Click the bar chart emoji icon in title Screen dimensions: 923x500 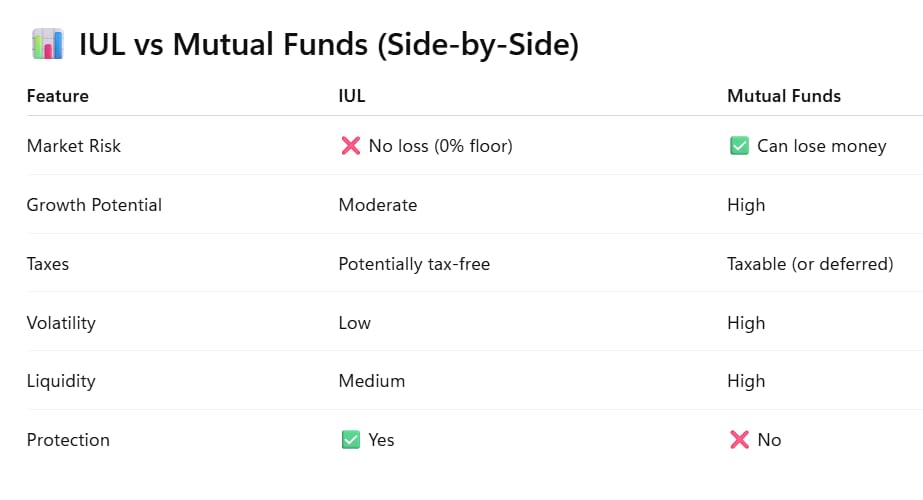click(48, 44)
